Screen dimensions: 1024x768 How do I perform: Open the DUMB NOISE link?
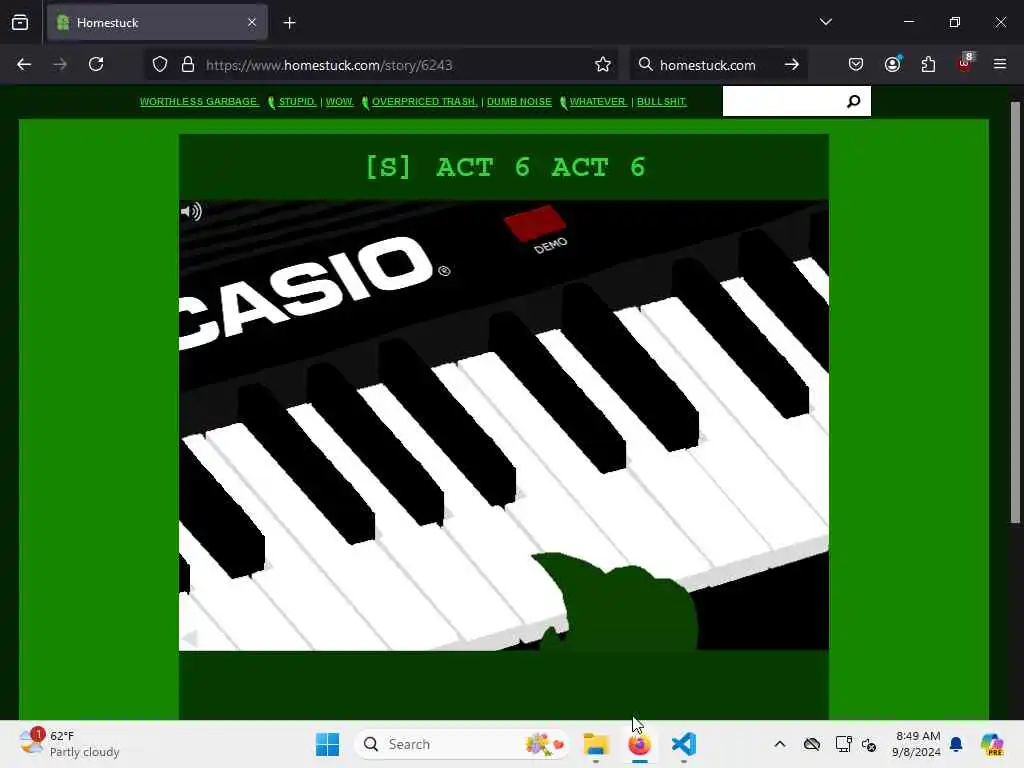(519, 102)
